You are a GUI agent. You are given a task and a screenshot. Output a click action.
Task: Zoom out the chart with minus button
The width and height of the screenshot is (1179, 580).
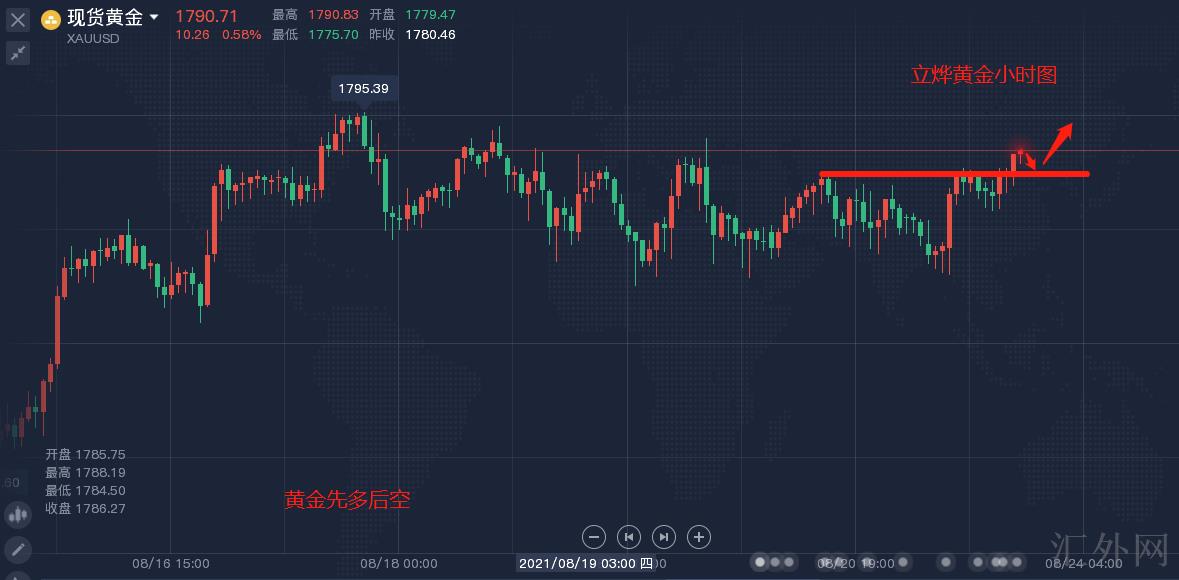point(594,537)
